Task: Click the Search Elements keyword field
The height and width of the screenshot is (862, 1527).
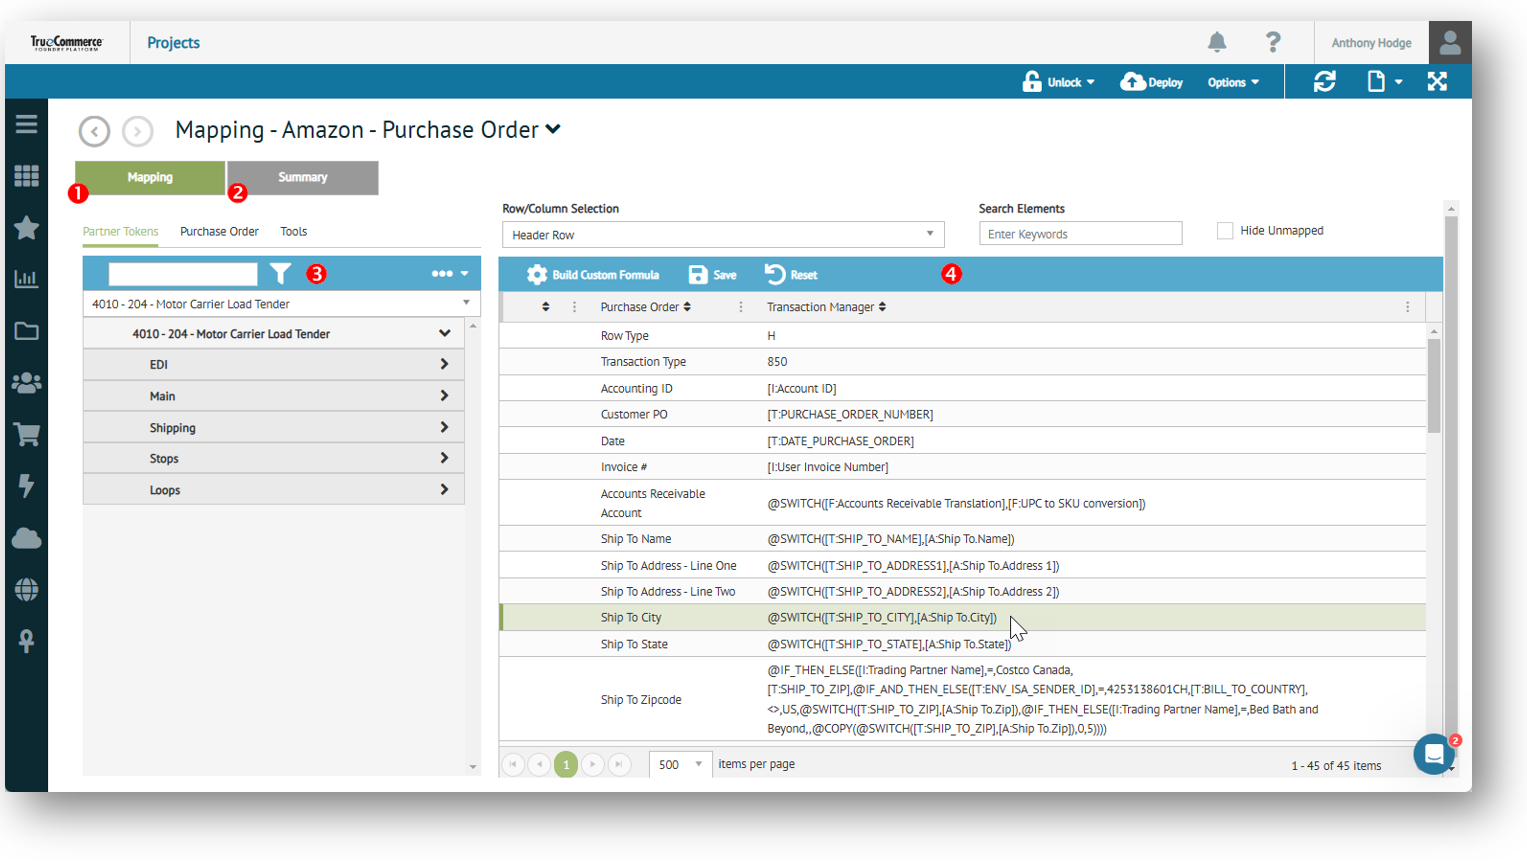Action: (1080, 234)
